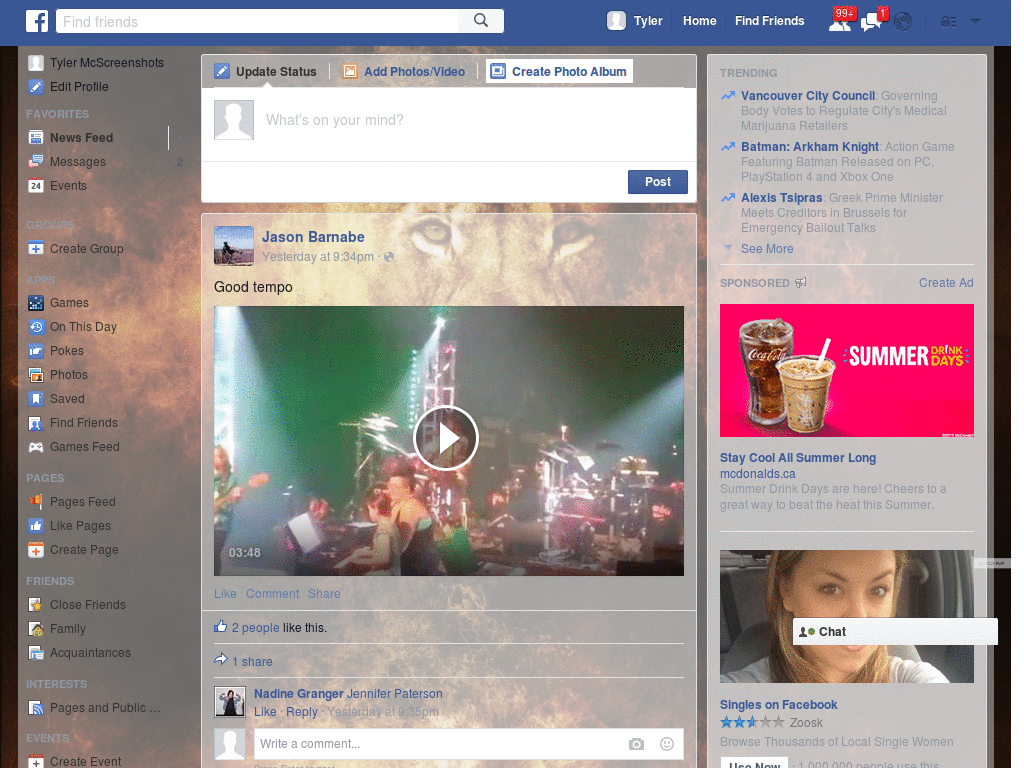Select the Create Photo Album tab
Viewport: 1024px width, 768px height.
tap(560, 71)
